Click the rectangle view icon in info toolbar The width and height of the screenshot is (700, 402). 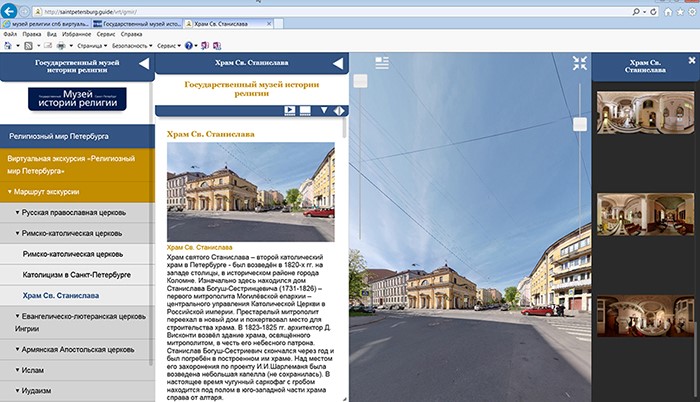coord(306,110)
